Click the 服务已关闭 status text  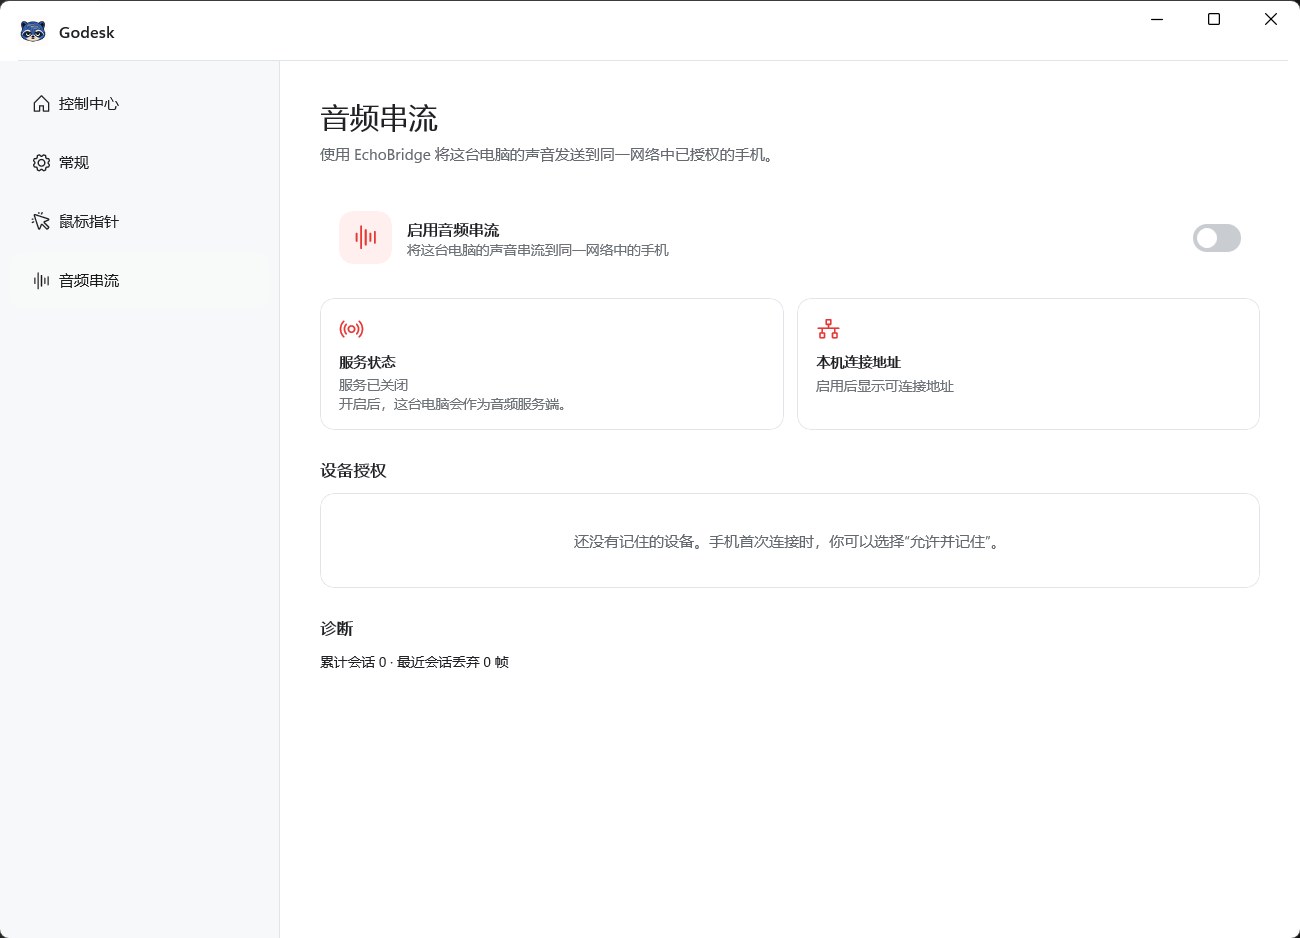[x=373, y=385]
